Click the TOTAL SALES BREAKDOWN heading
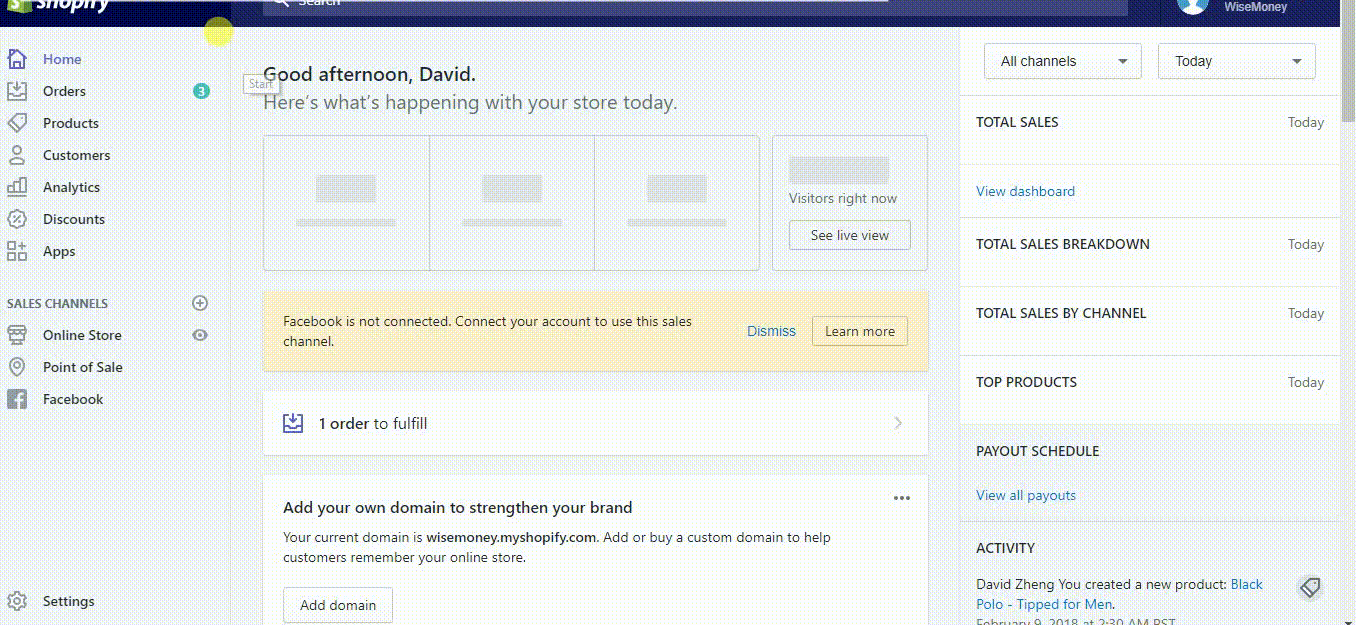 1063,244
